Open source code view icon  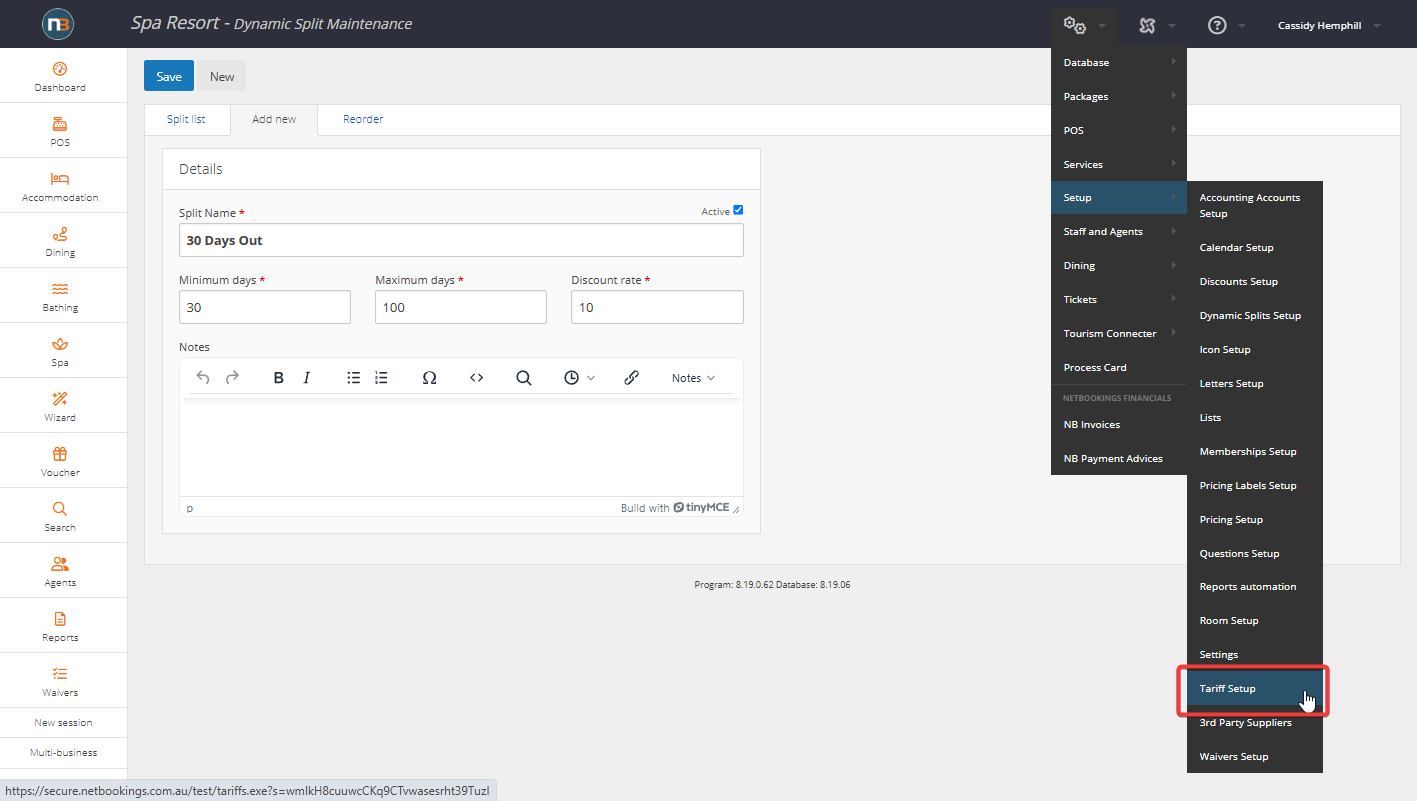tap(477, 378)
